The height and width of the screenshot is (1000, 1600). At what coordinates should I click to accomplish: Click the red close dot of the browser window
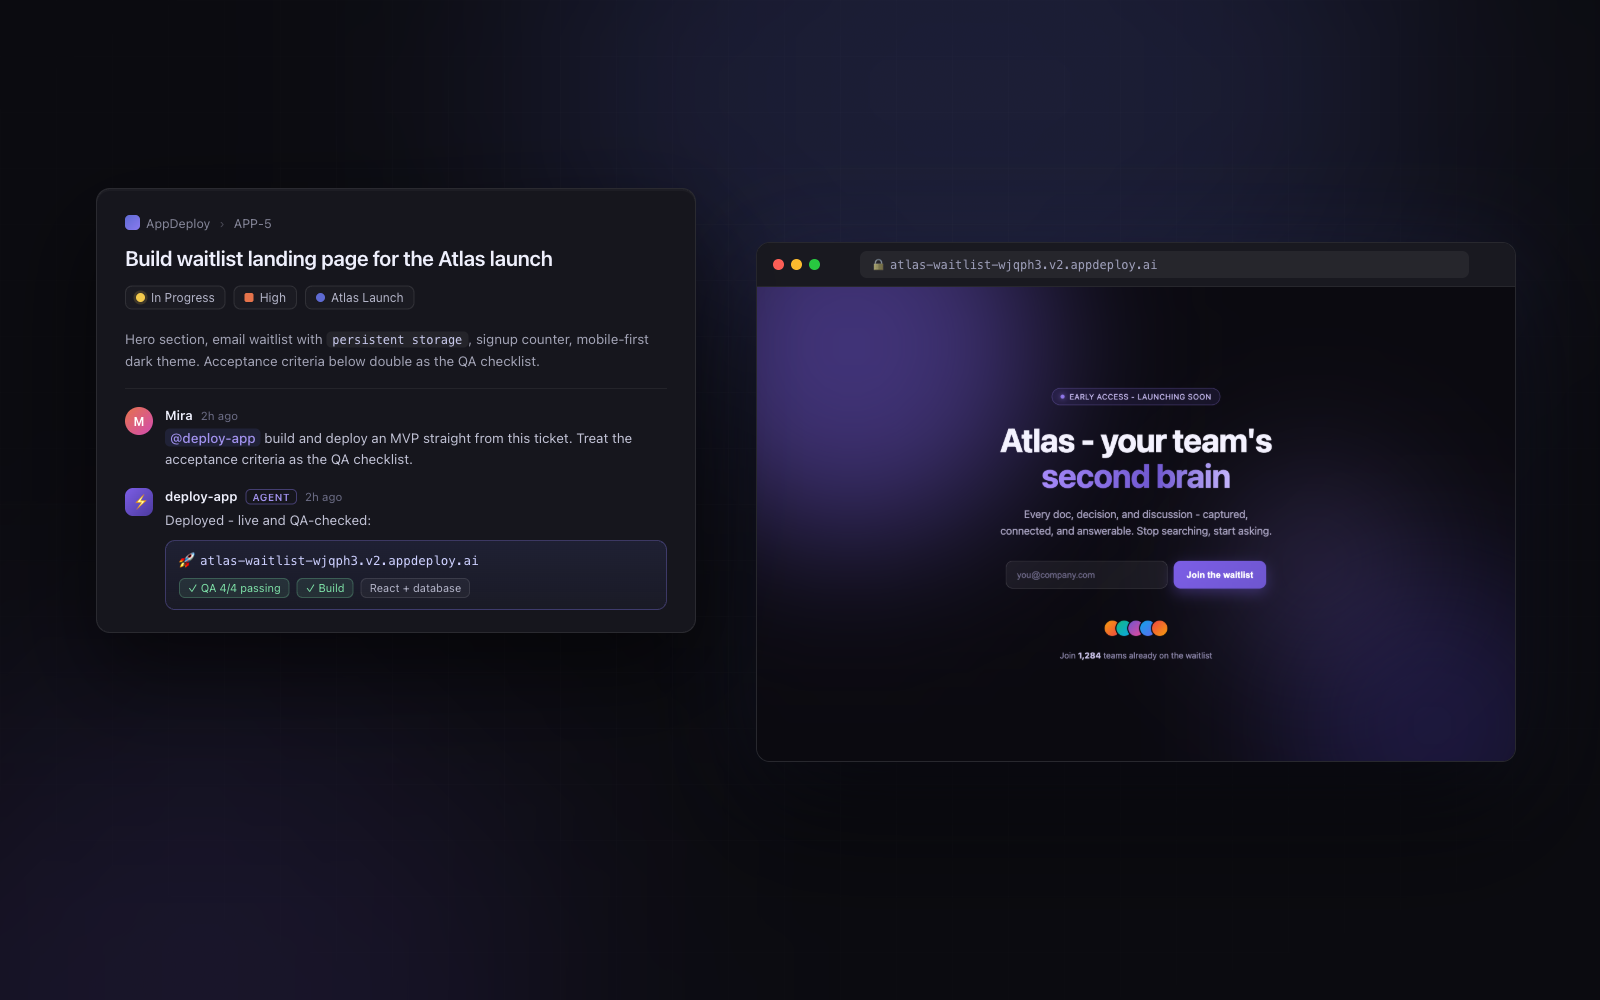pyautogui.click(x=779, y=265)
